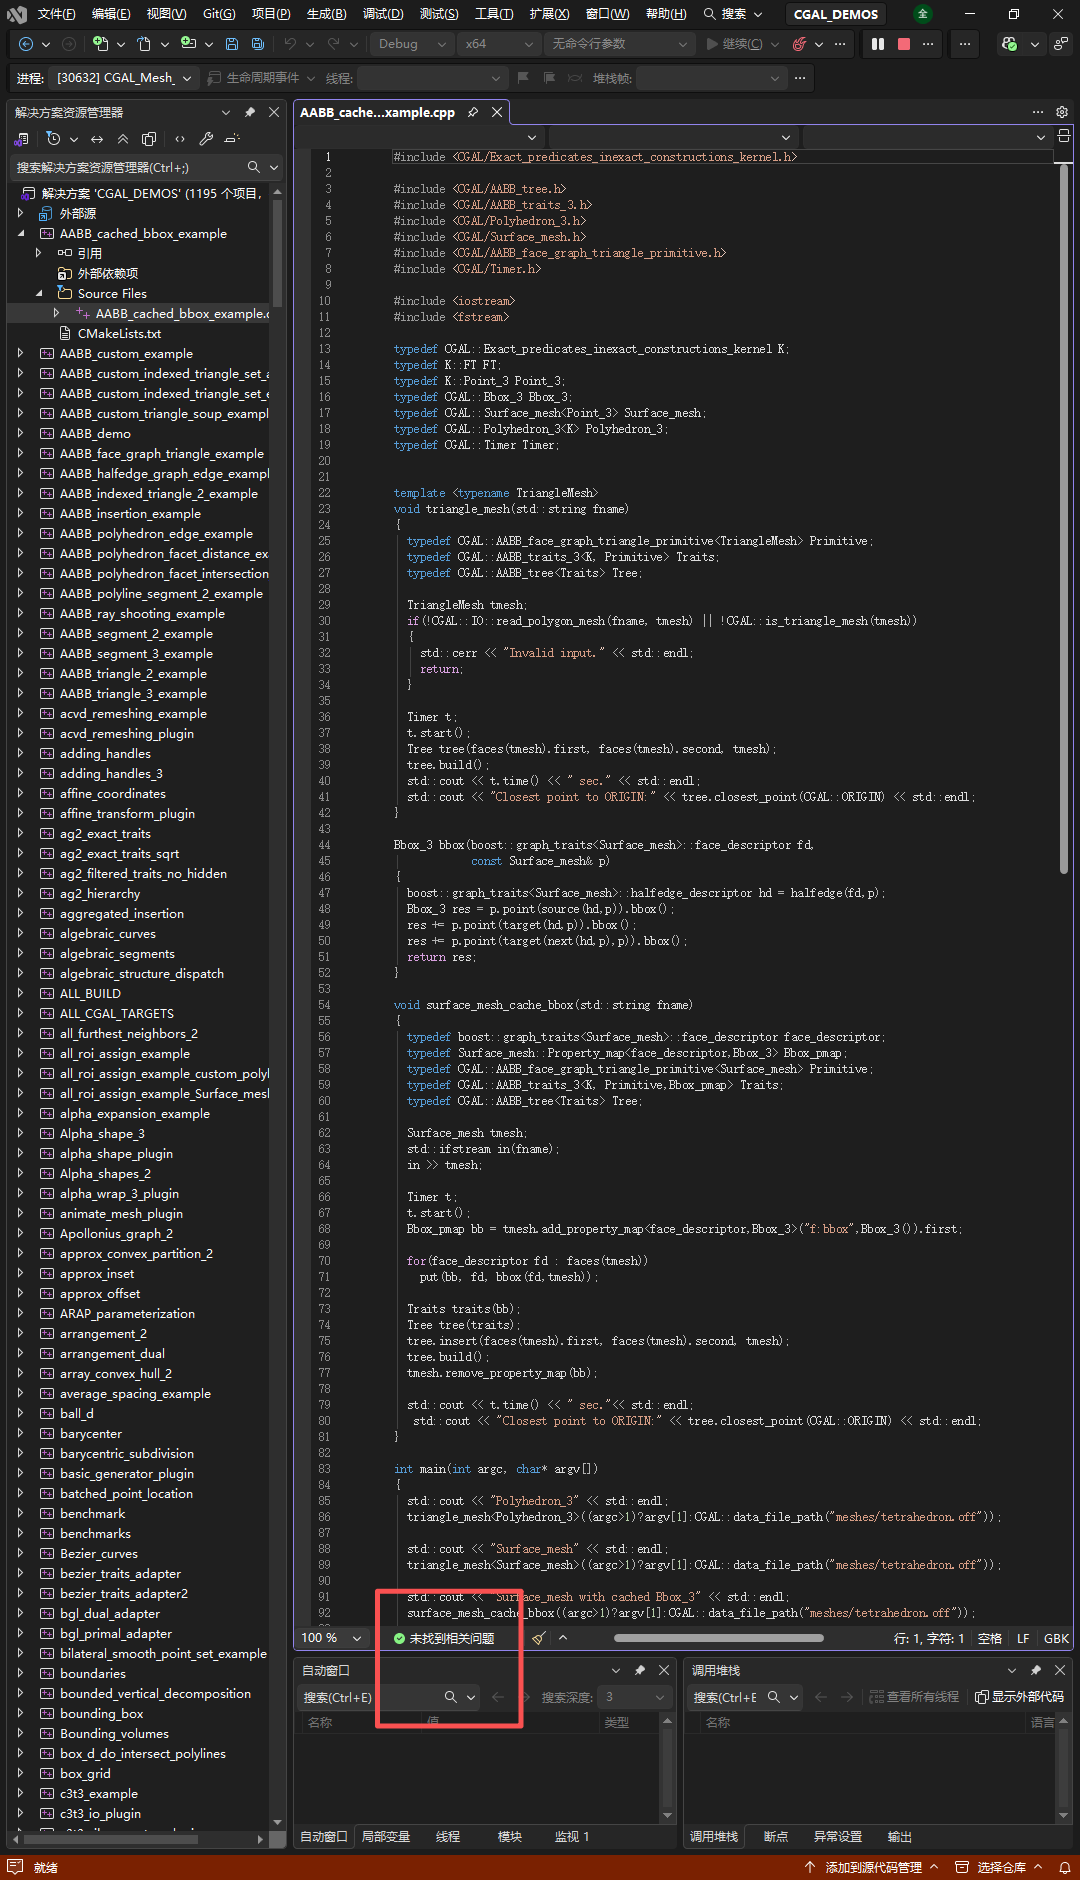Open the 文件(F) menu
The width and height of the screenshot is (1080, 1880).
(56, 14)
